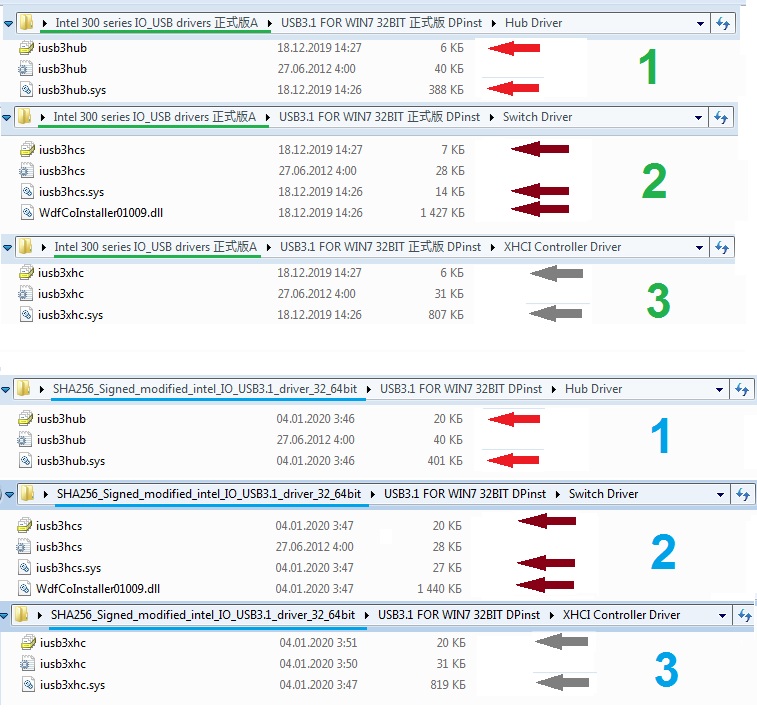Click Switch Driver breadcrumb in SHA256 address bar
The height and width of the screenshot is (713, 757).
pos(603,494)
